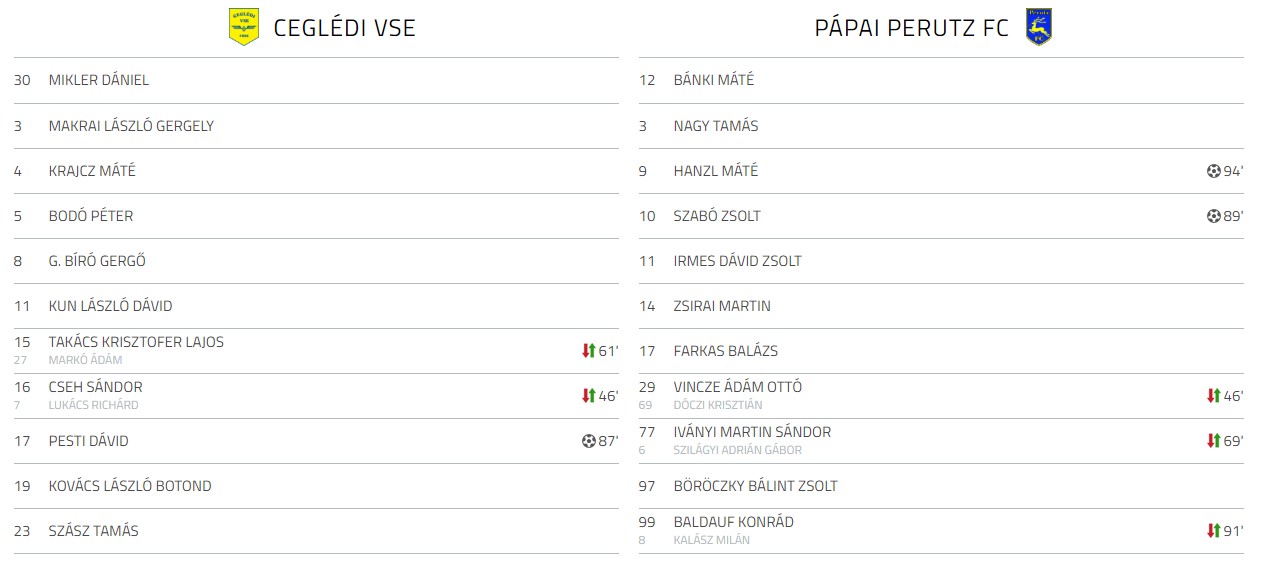Open Ceglédi VSE team name heading
This screenshot has height=570, width=1261.
344,28
